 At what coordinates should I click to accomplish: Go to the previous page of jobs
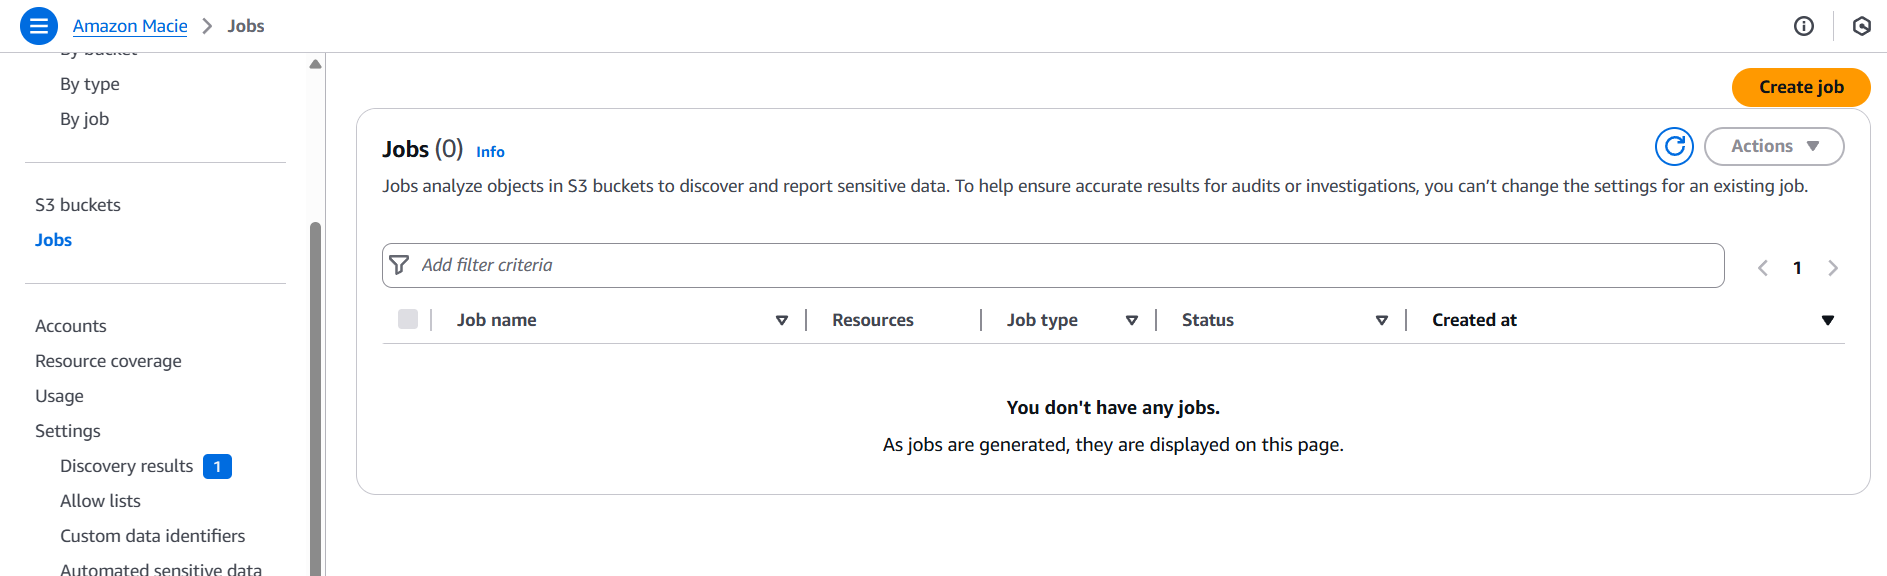[x=1763, y=268]
